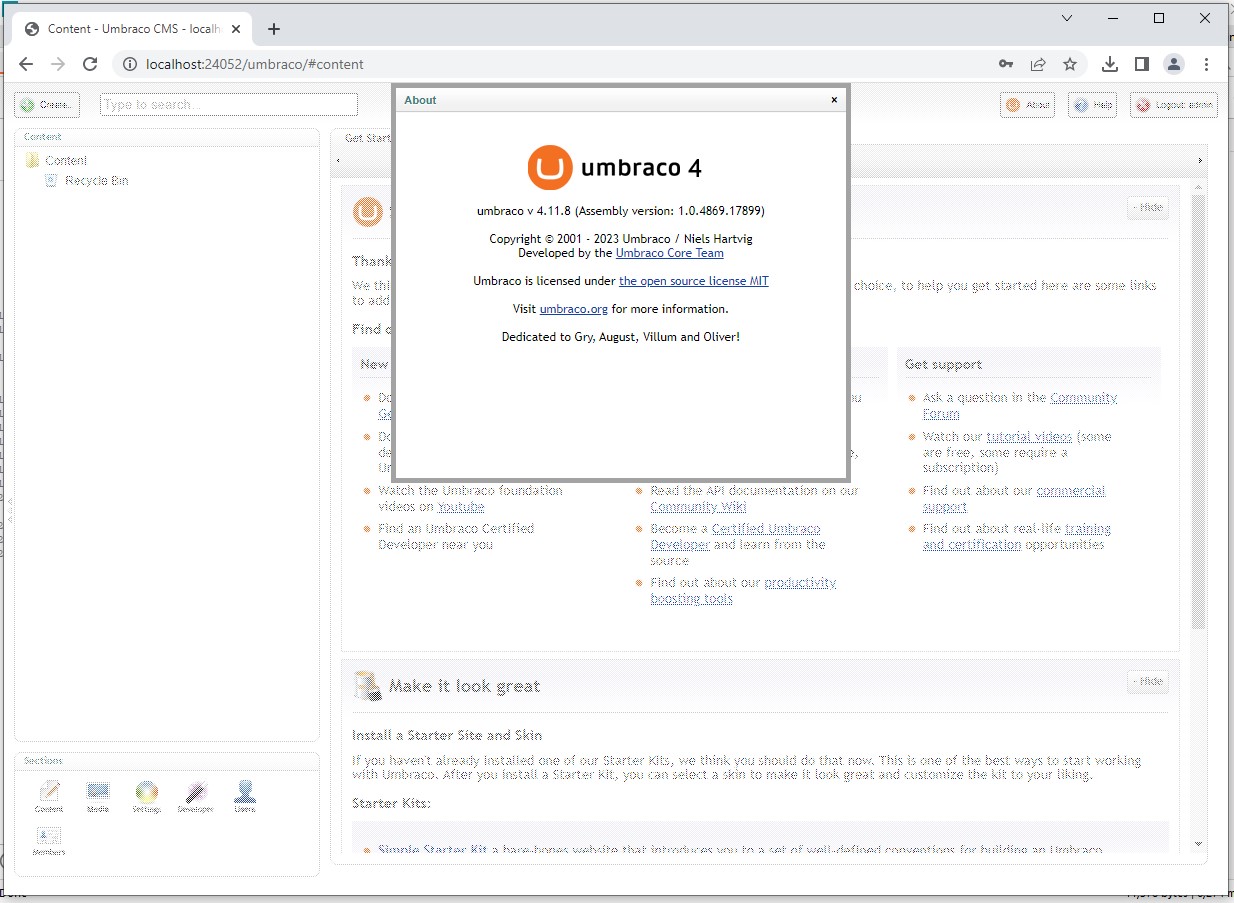Click the right tab-scroll arrow in the dashboard
Screen dimensions: 1234x903
click(x=1200, y=161)
